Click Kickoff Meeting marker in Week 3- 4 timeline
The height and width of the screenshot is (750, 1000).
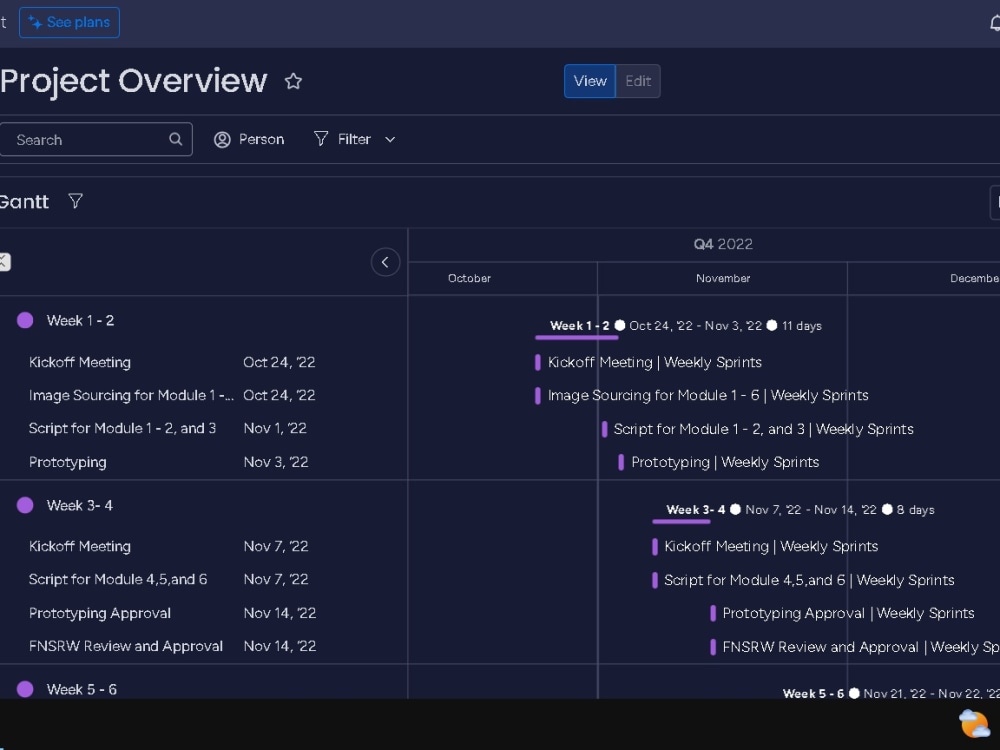pyautogui.click(x=654, y=547)
